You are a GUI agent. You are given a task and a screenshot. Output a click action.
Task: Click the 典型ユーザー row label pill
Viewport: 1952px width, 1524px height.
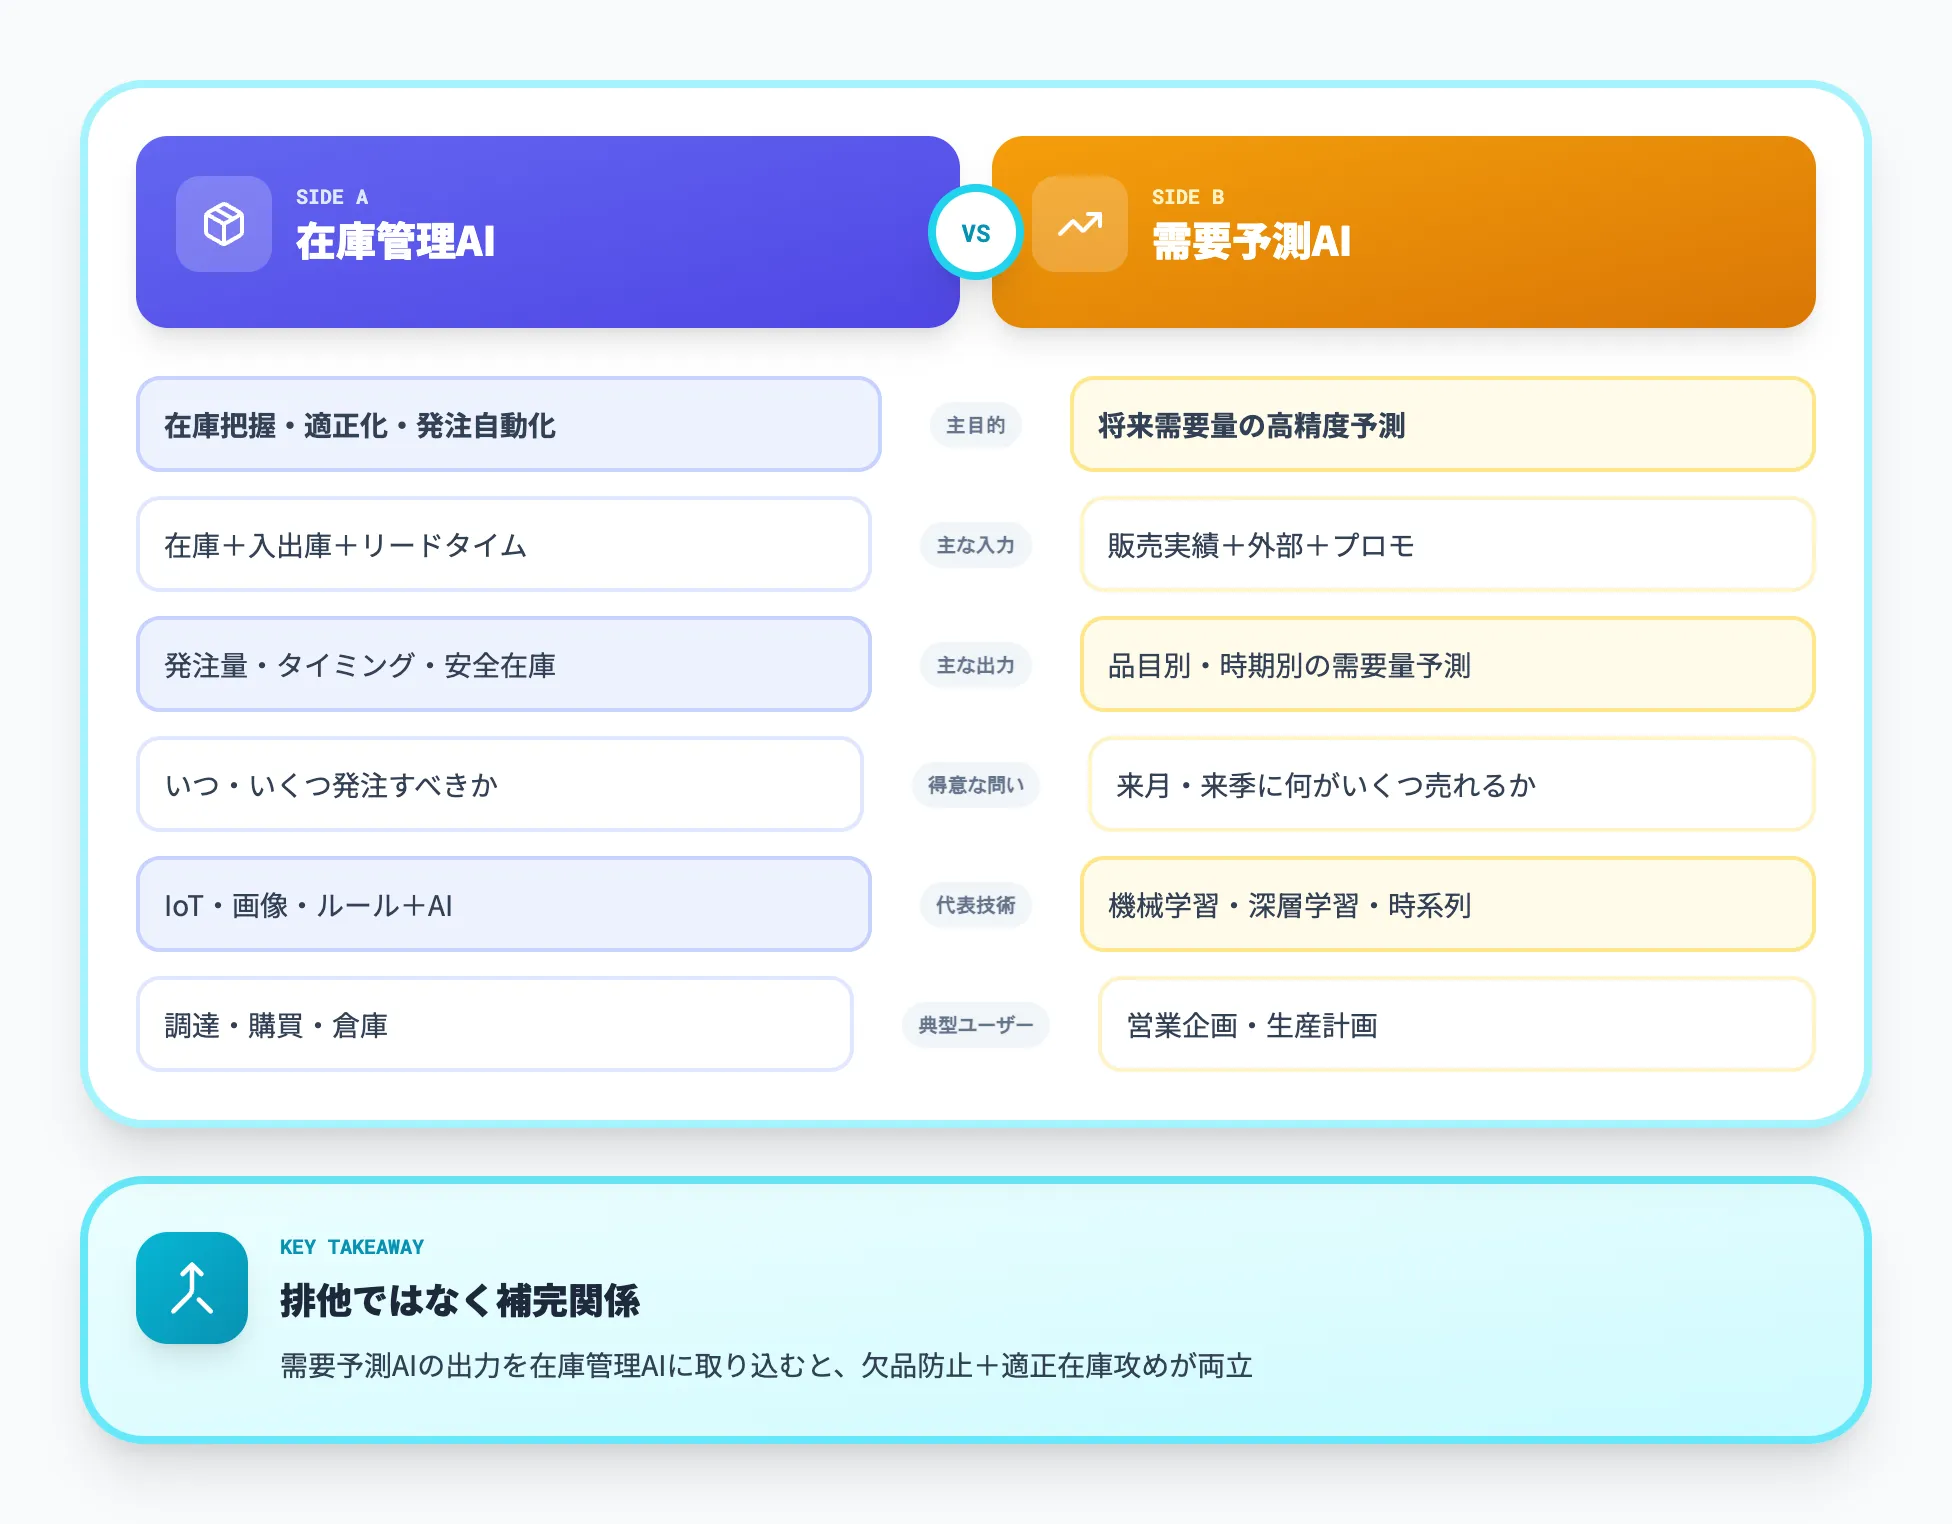coord(976,1025)
